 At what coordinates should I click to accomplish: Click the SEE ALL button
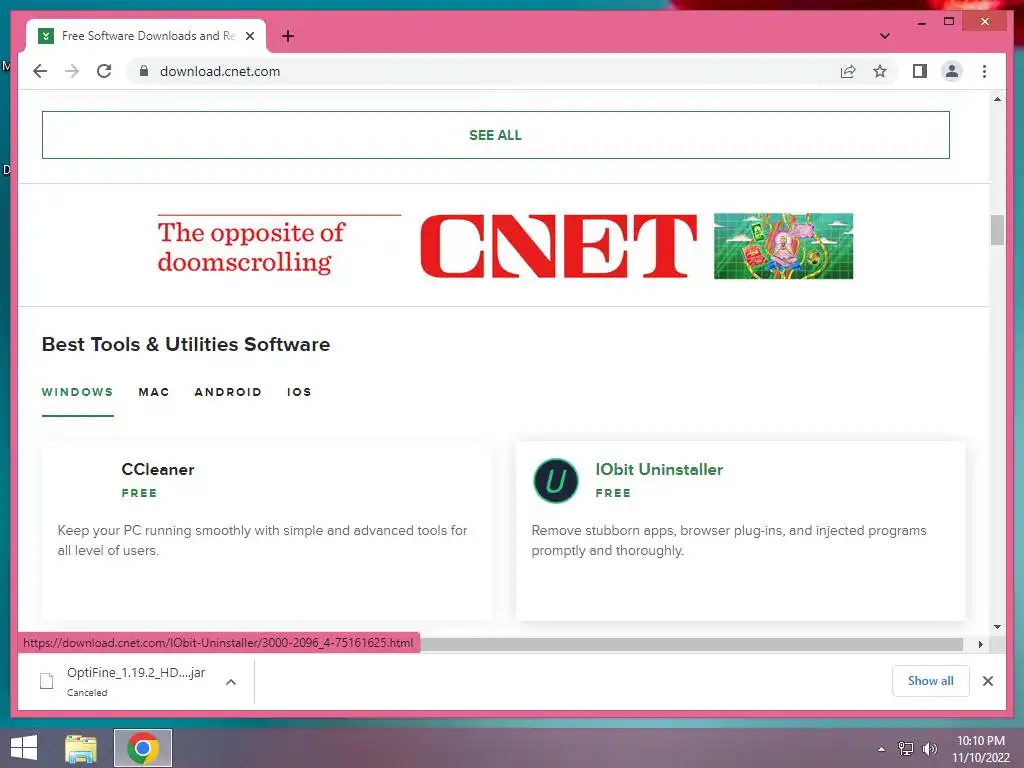click(x=496, y=135)
